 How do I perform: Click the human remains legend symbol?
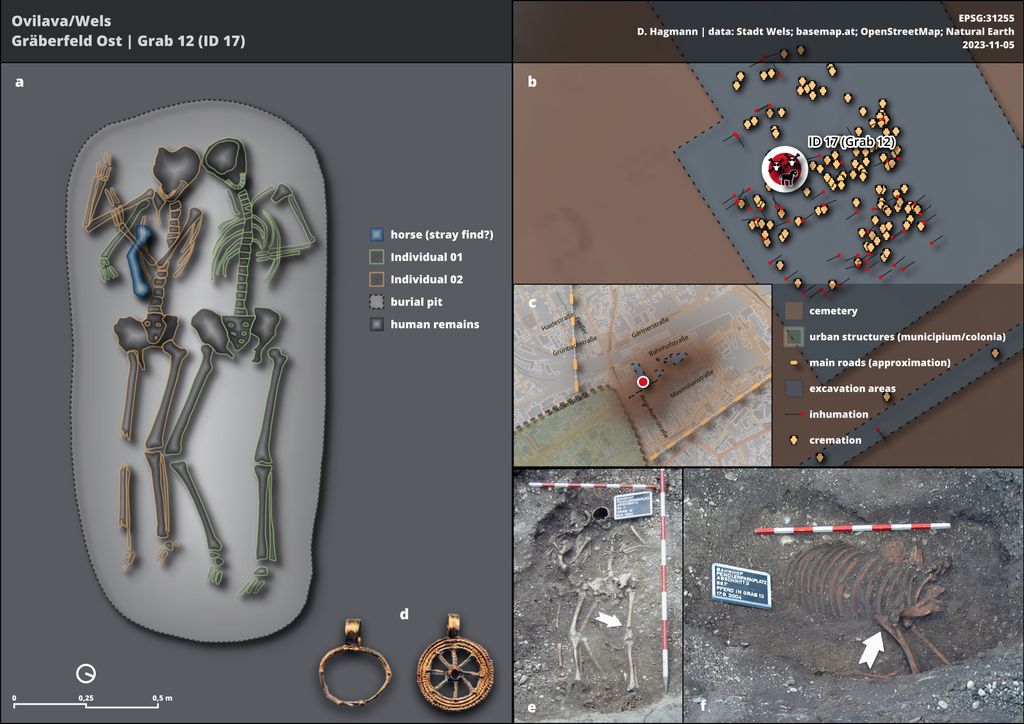pos(375,323)
